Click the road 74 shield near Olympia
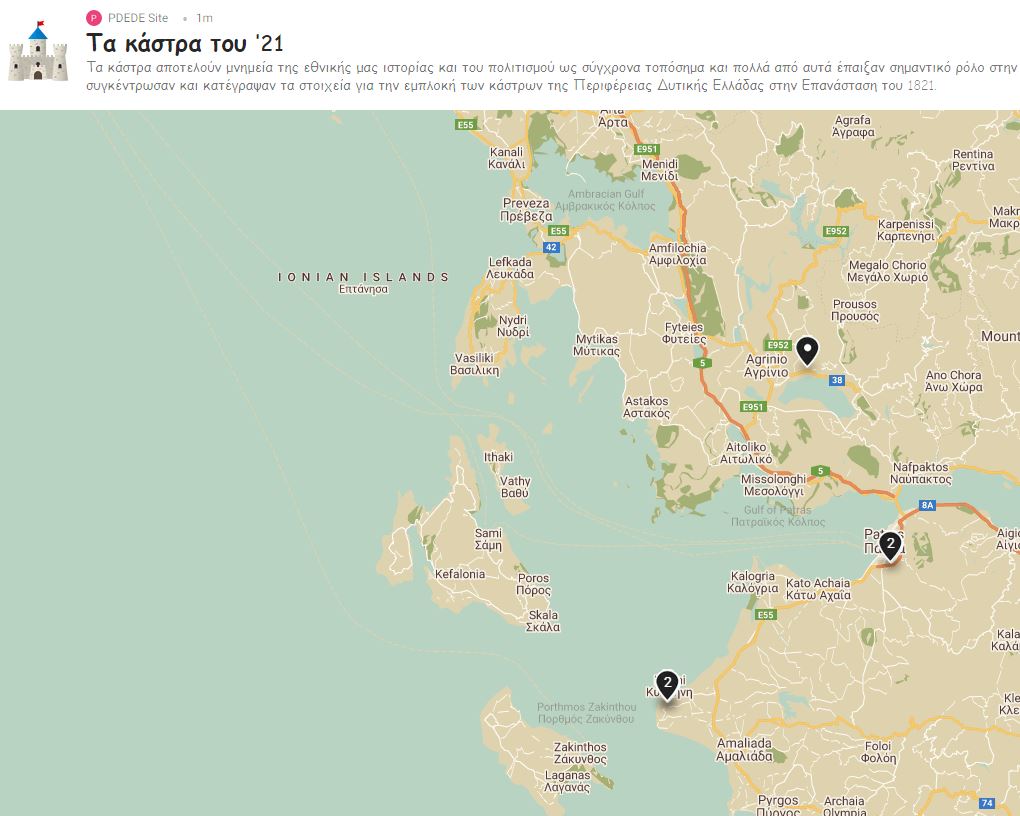The width and height of the screenshot is (1020, 816). [x=987, y=803]
